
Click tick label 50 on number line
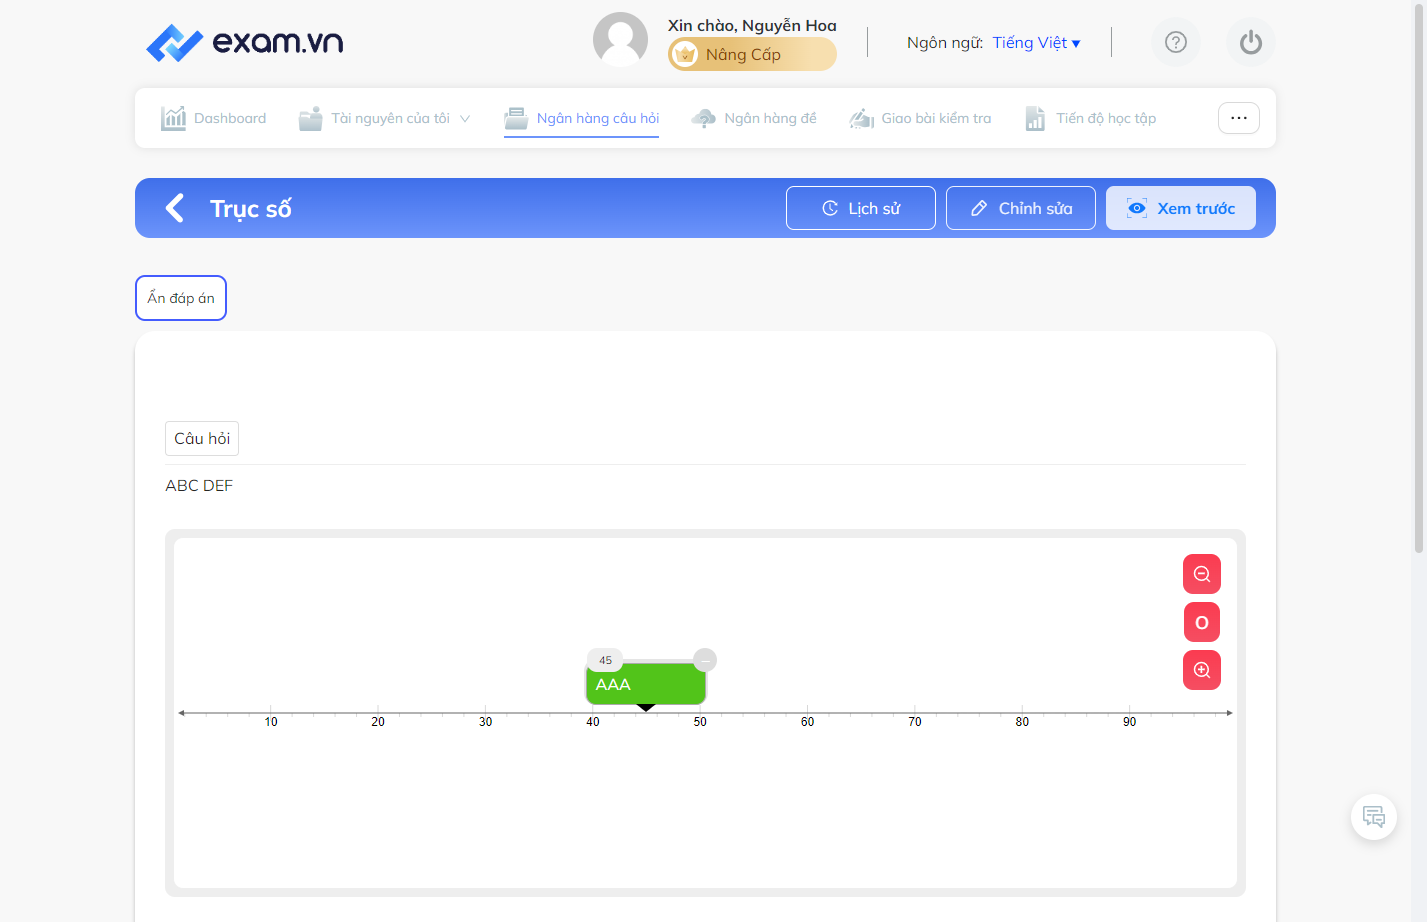click(x=700, y=722)
